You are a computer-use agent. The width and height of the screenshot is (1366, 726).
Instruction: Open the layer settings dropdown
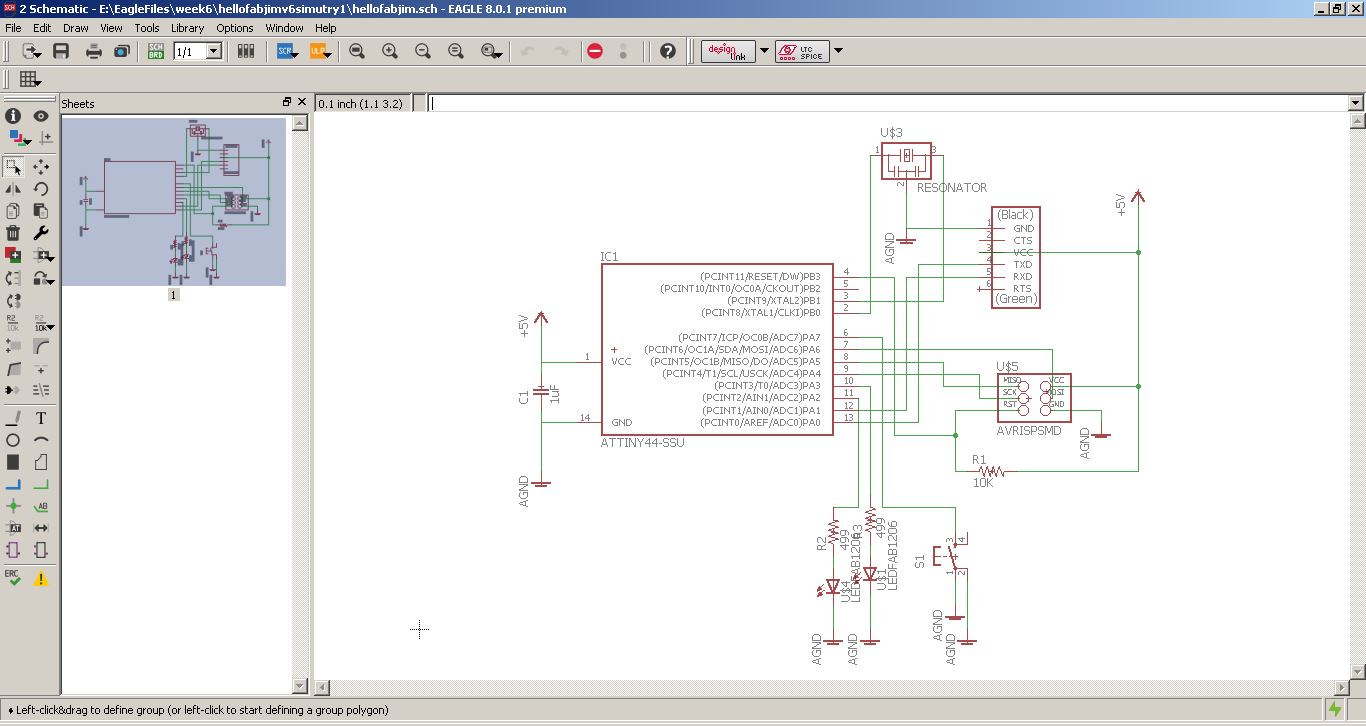(18, 138)
